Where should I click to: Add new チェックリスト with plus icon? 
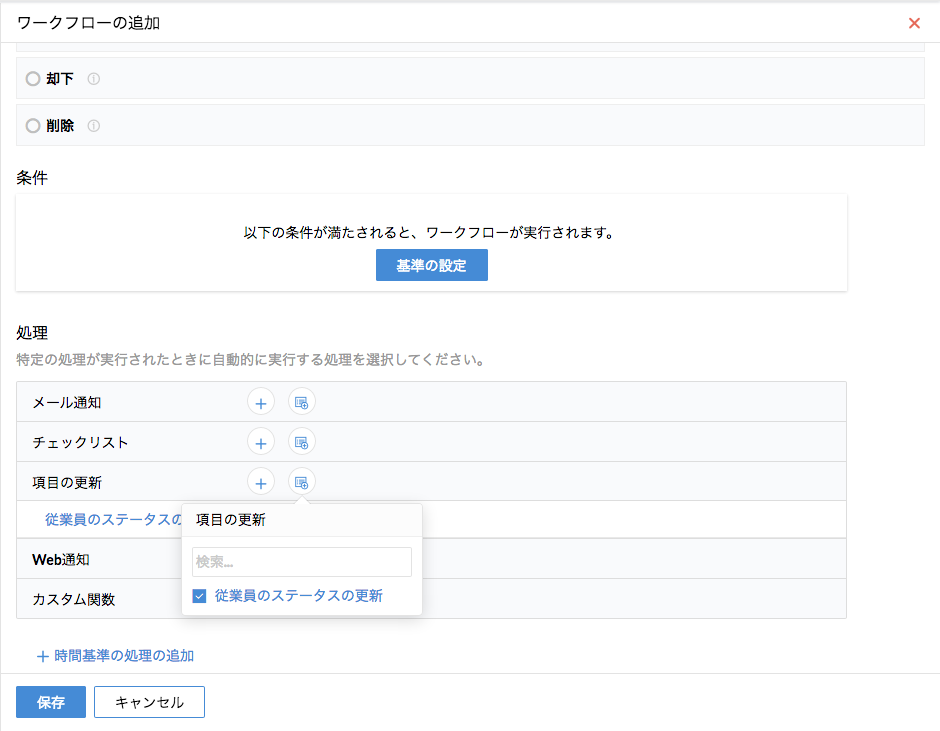coord(260,442)
